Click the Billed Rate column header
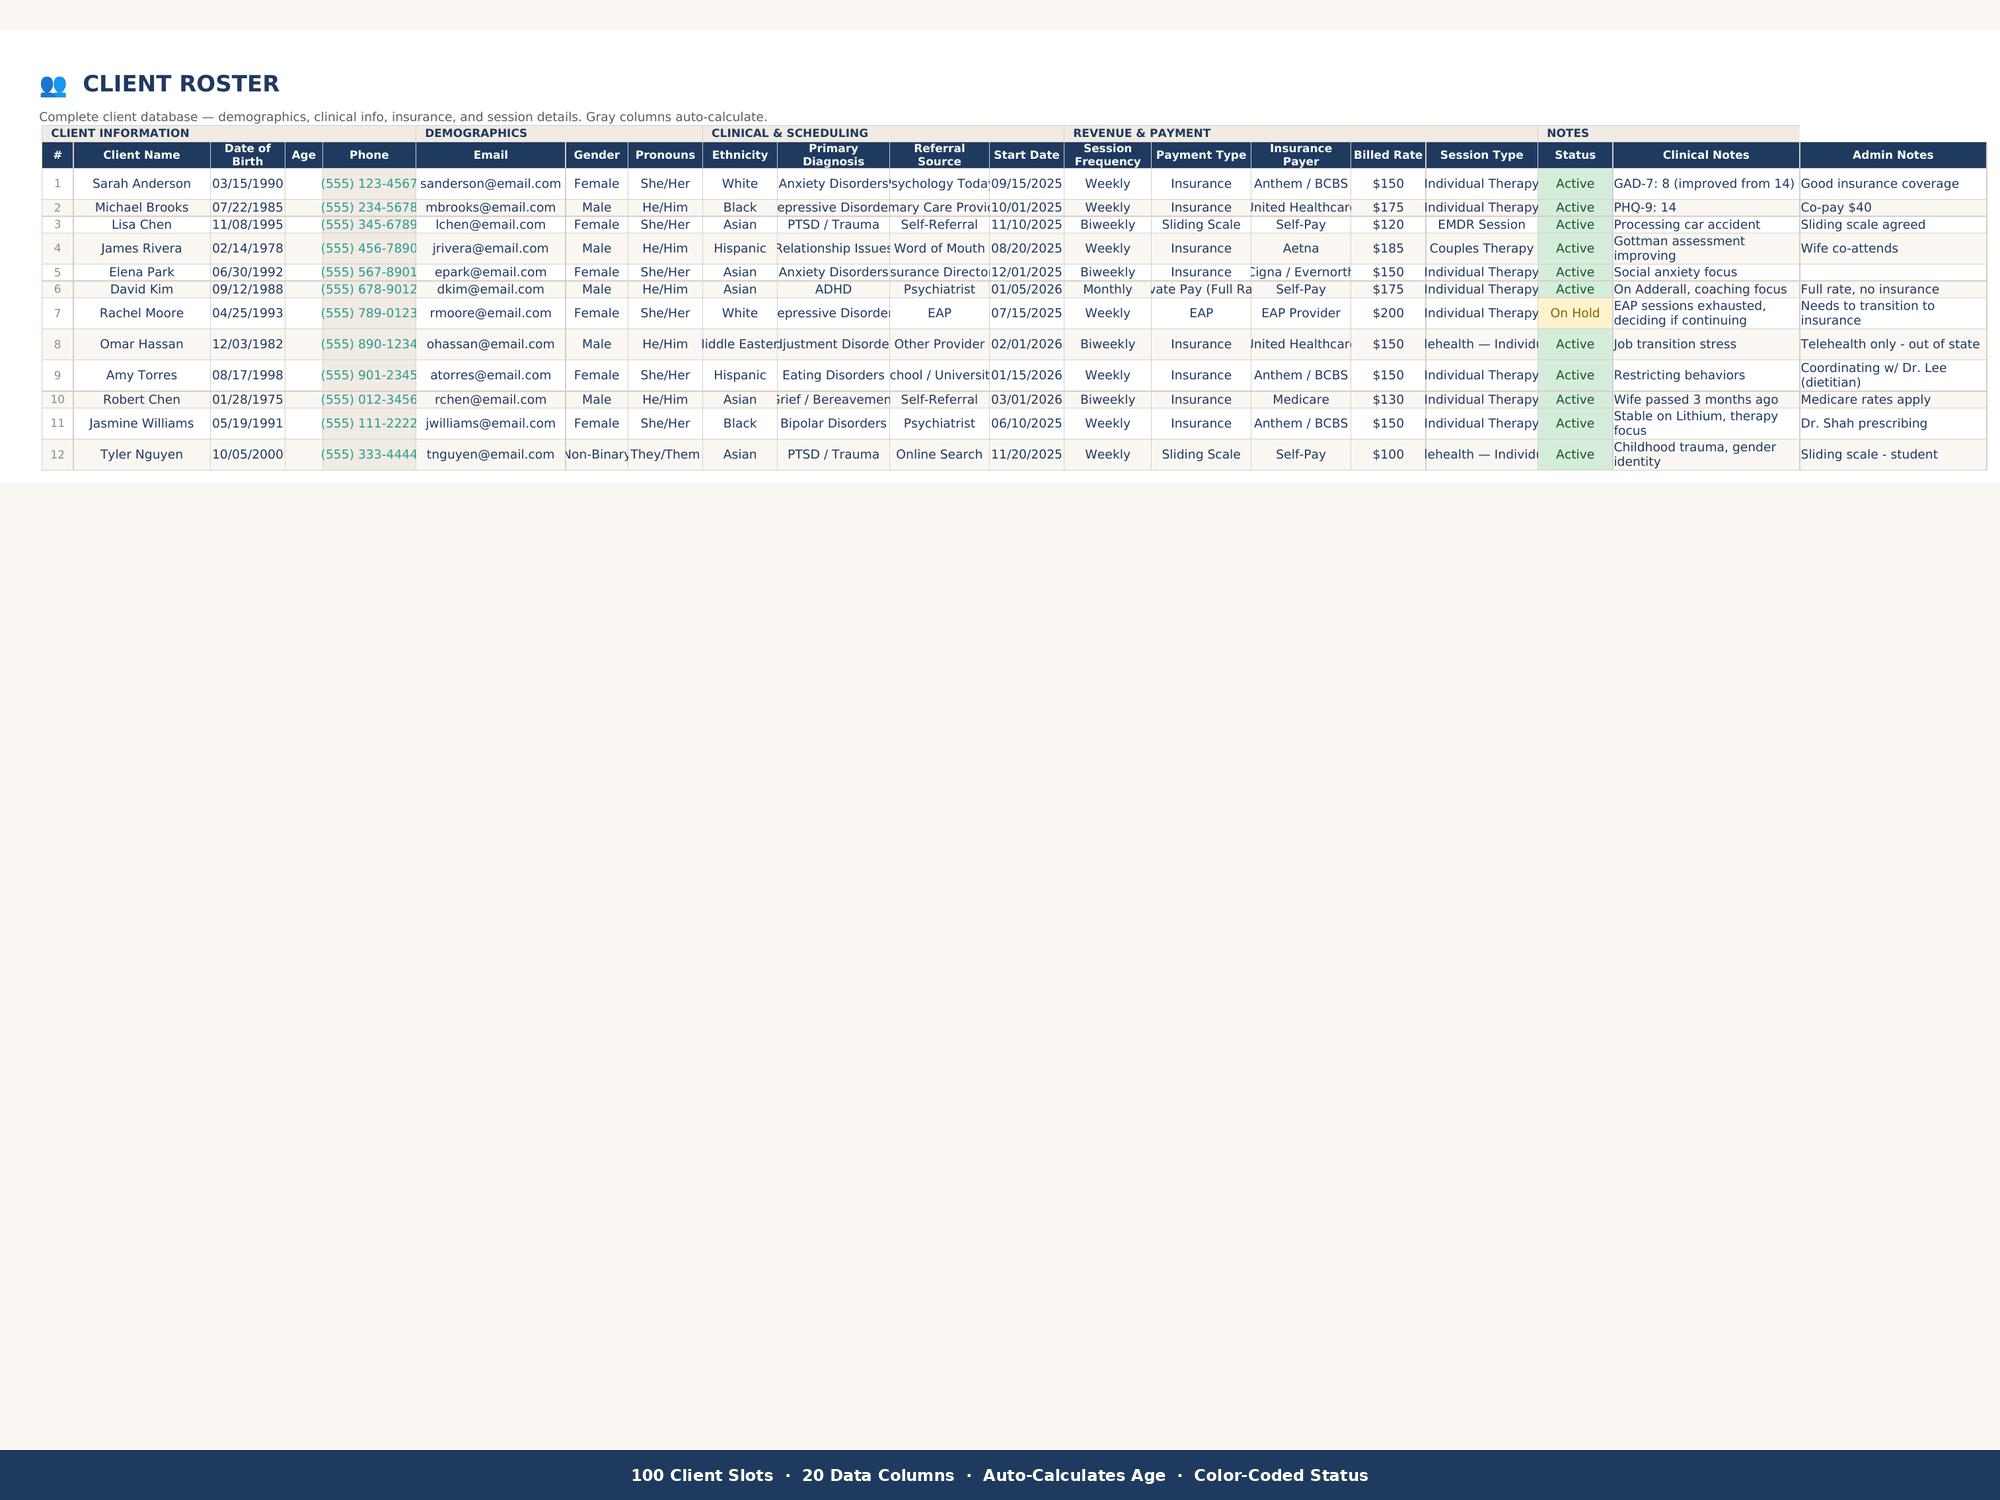 tap(1388, 155)
